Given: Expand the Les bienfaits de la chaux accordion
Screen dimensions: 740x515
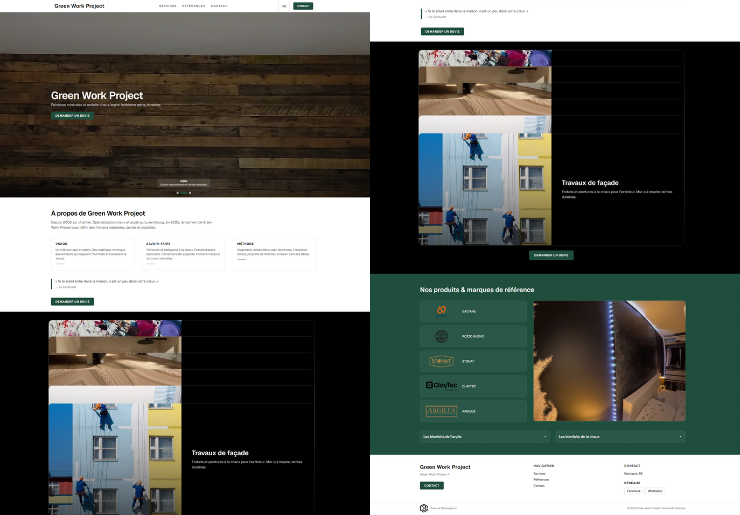Looking at the screenshot, I should click(x=620, y=437).
